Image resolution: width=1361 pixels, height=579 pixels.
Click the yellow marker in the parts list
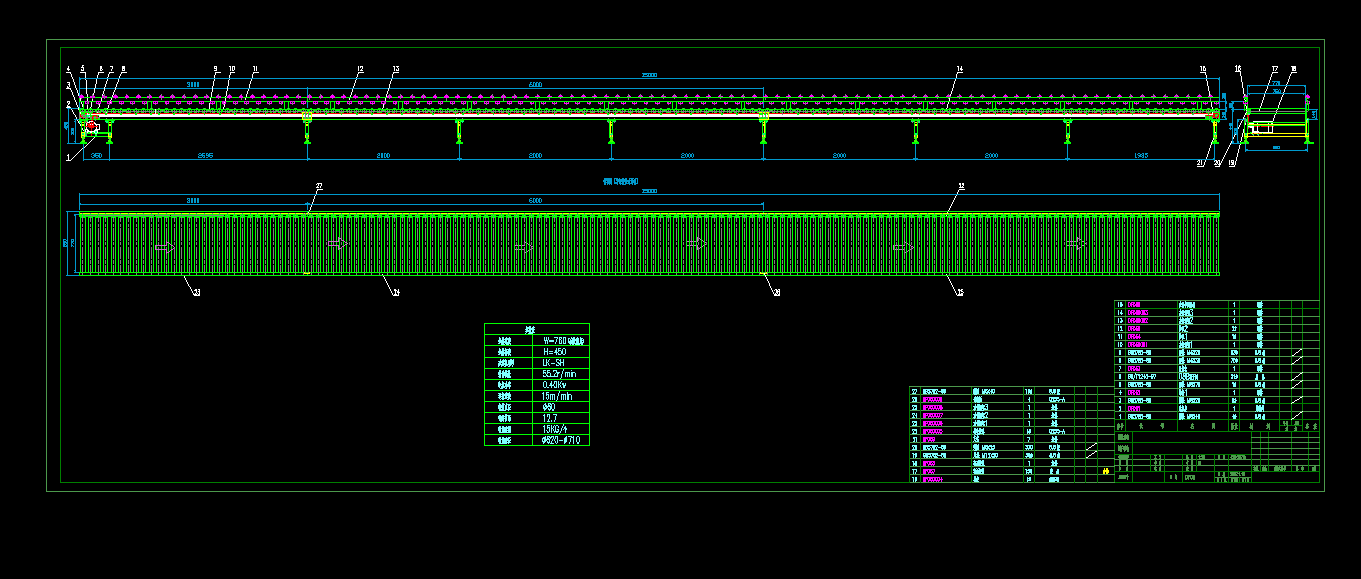[1105, 470]
